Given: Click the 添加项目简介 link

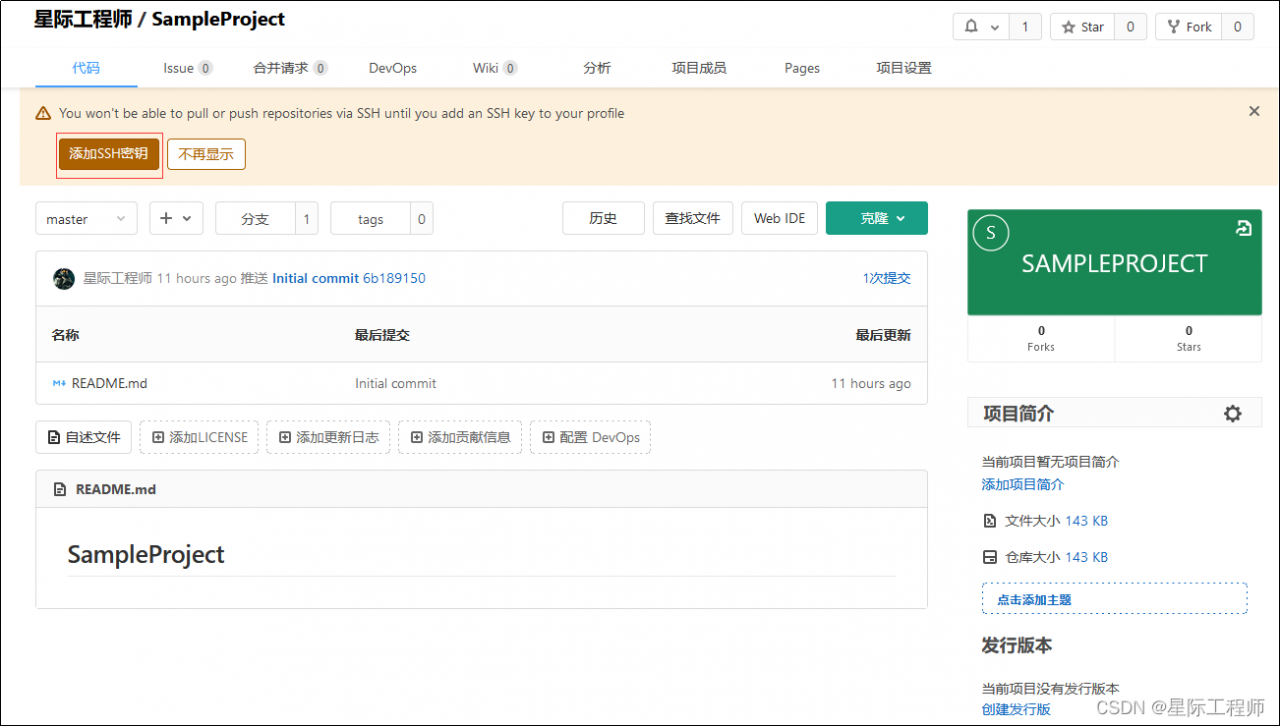Looking at the screenshot, I should pos(1023,484).
